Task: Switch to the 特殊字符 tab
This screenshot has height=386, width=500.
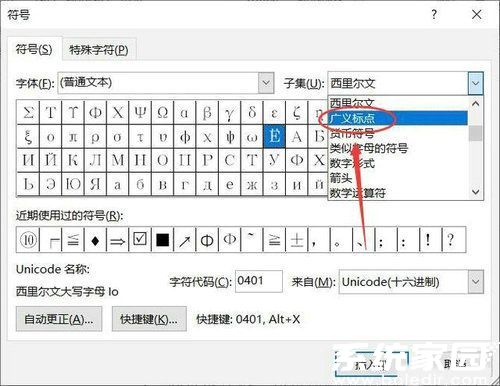Action: pos(99,50)
